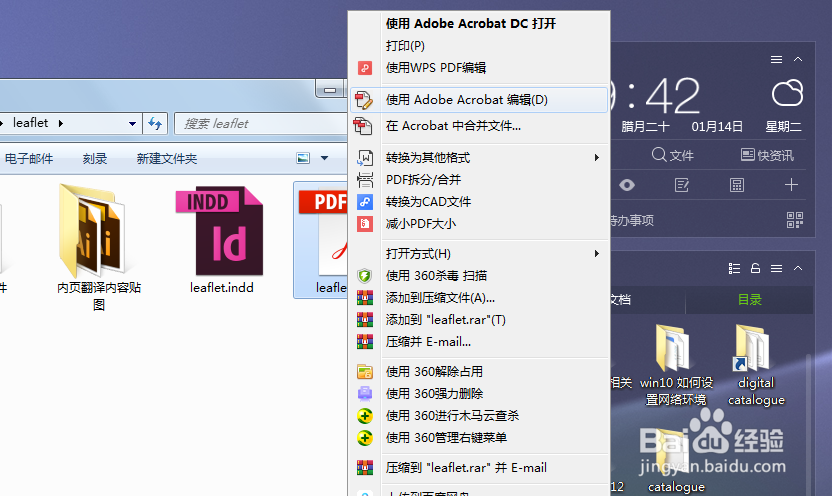Select the 内页翻译内容贴图 folder
833x496 pixels.
pyautogui.click(x=98, y=247)
